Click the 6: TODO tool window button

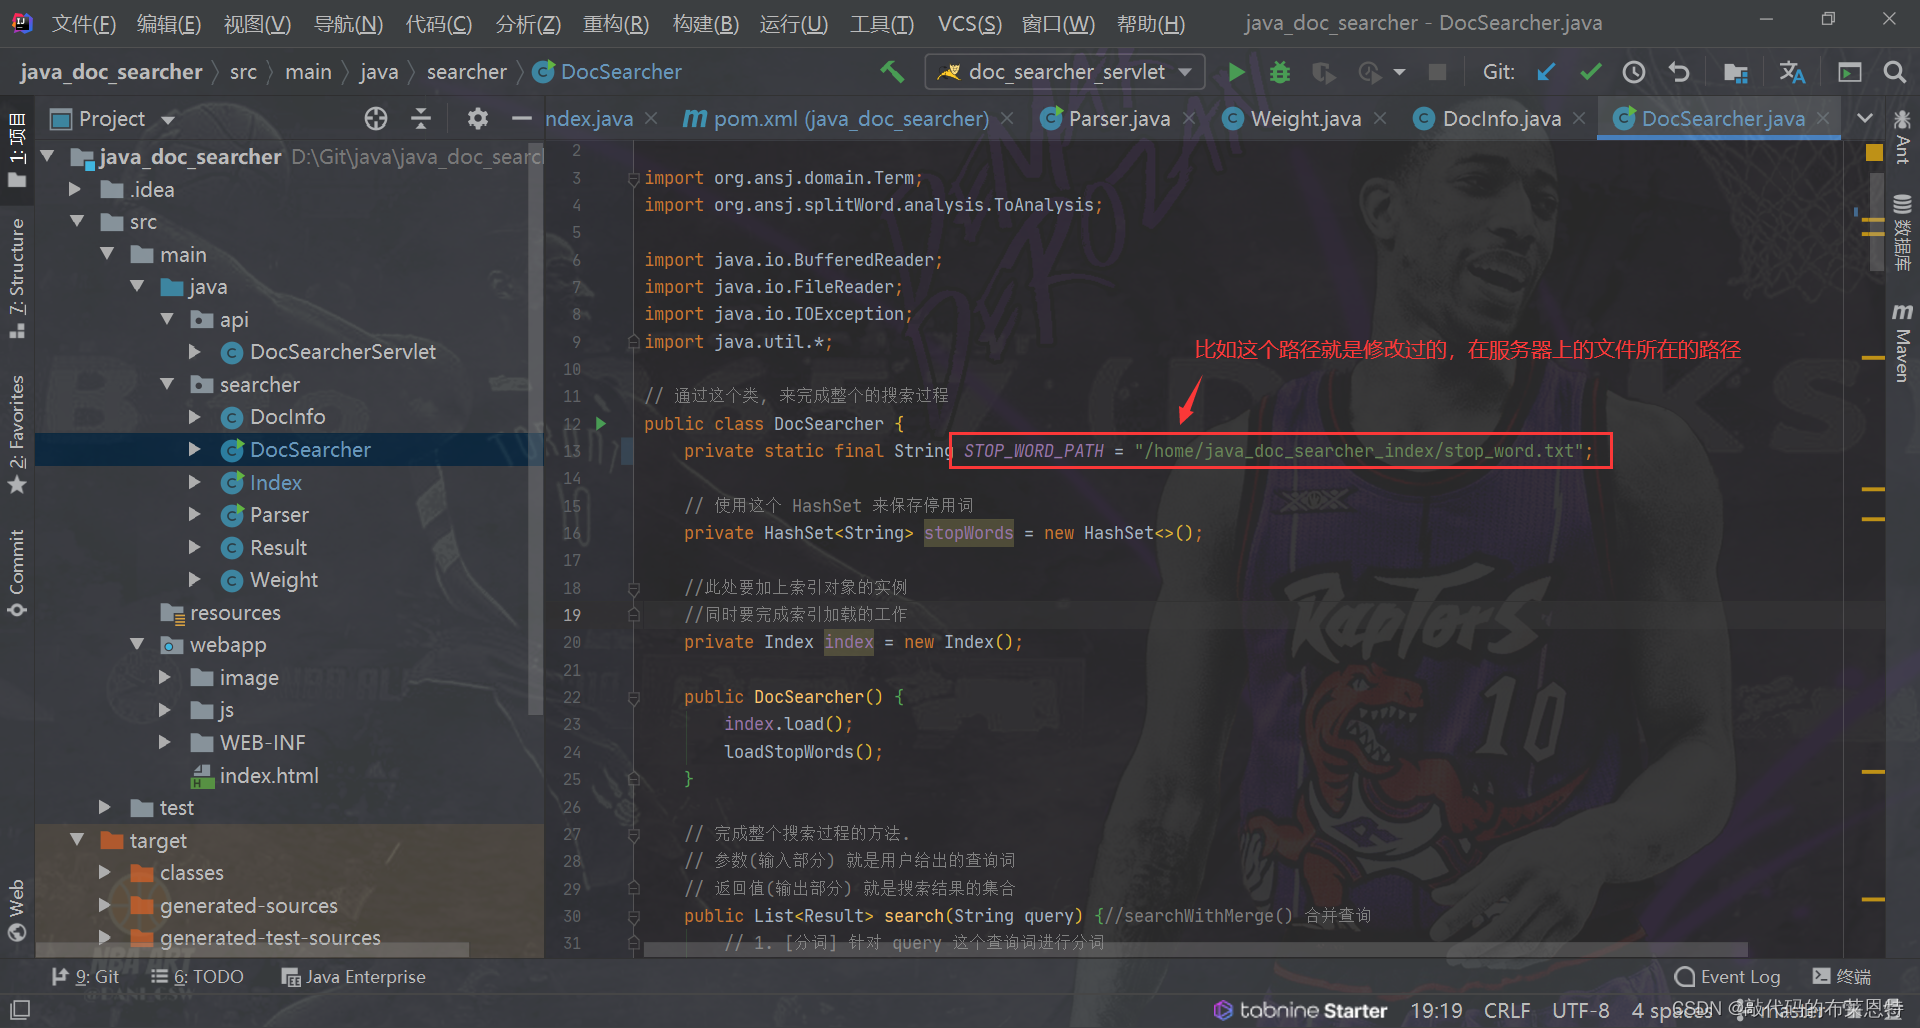197,977
